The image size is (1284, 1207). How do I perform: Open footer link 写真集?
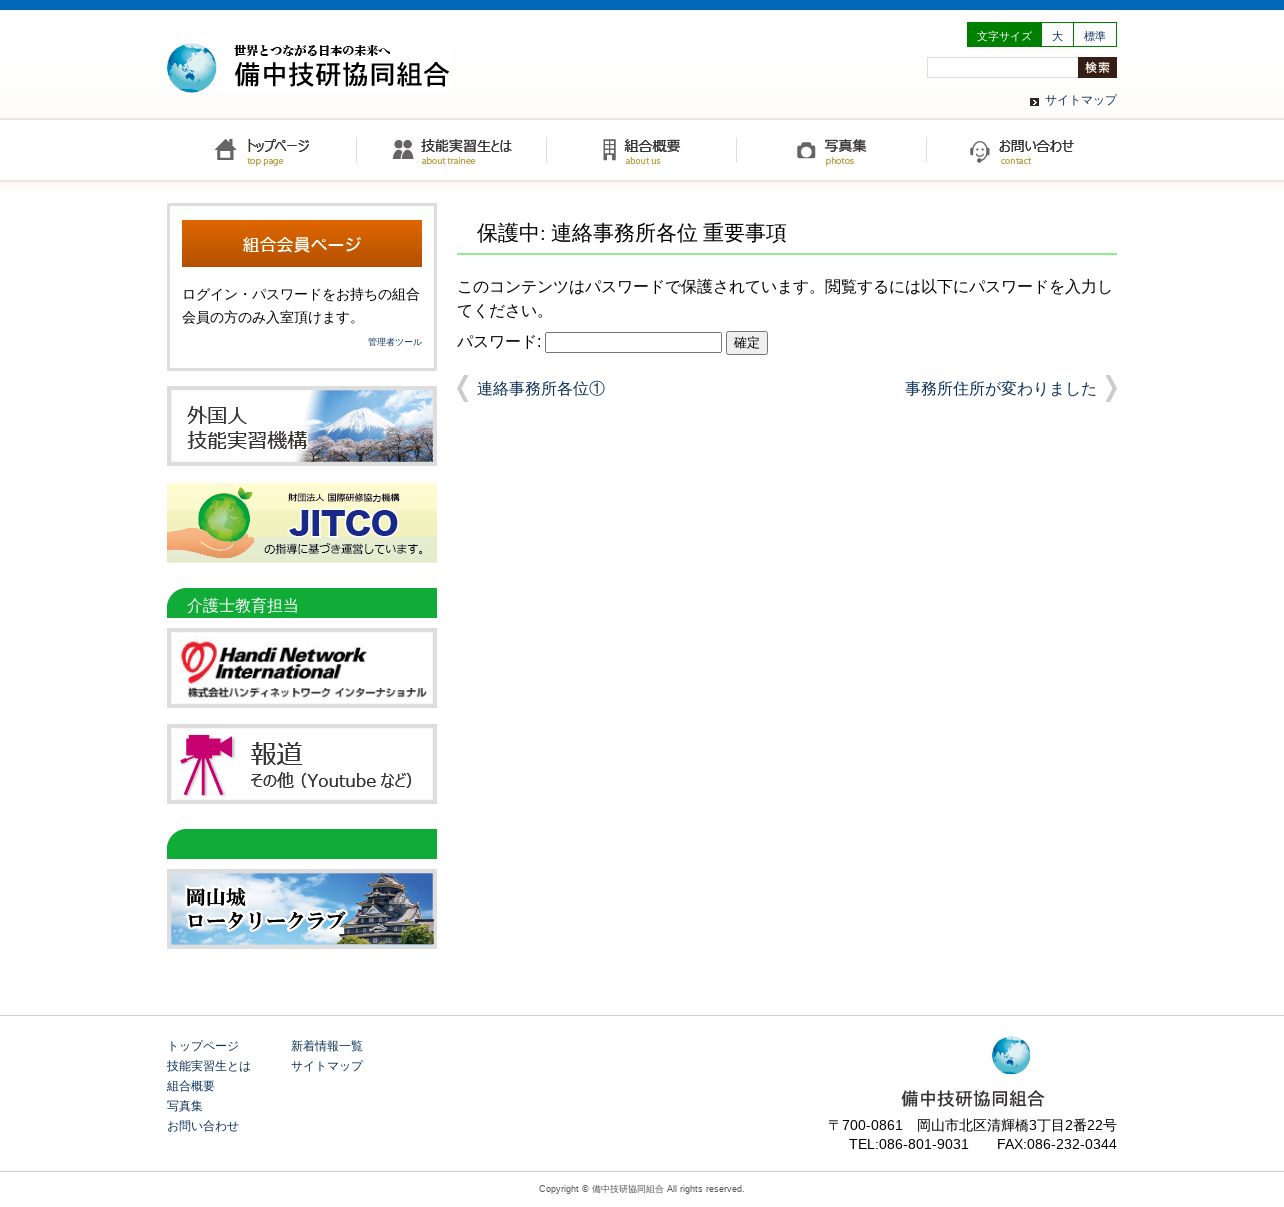click(185, 1106)
